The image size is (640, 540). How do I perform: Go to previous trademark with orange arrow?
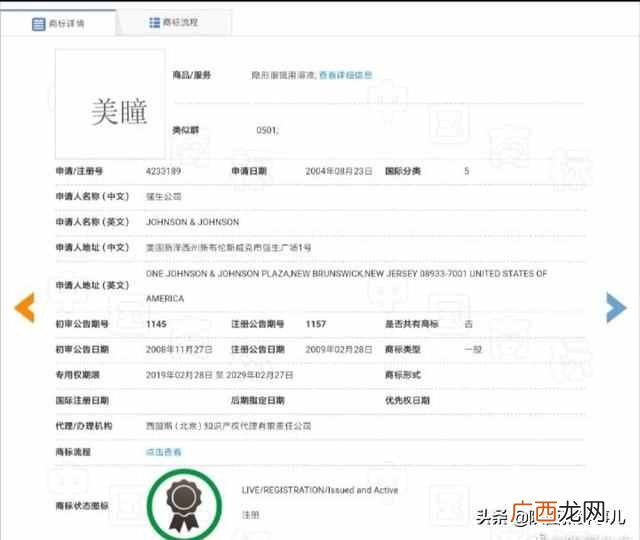click(25, 308)
